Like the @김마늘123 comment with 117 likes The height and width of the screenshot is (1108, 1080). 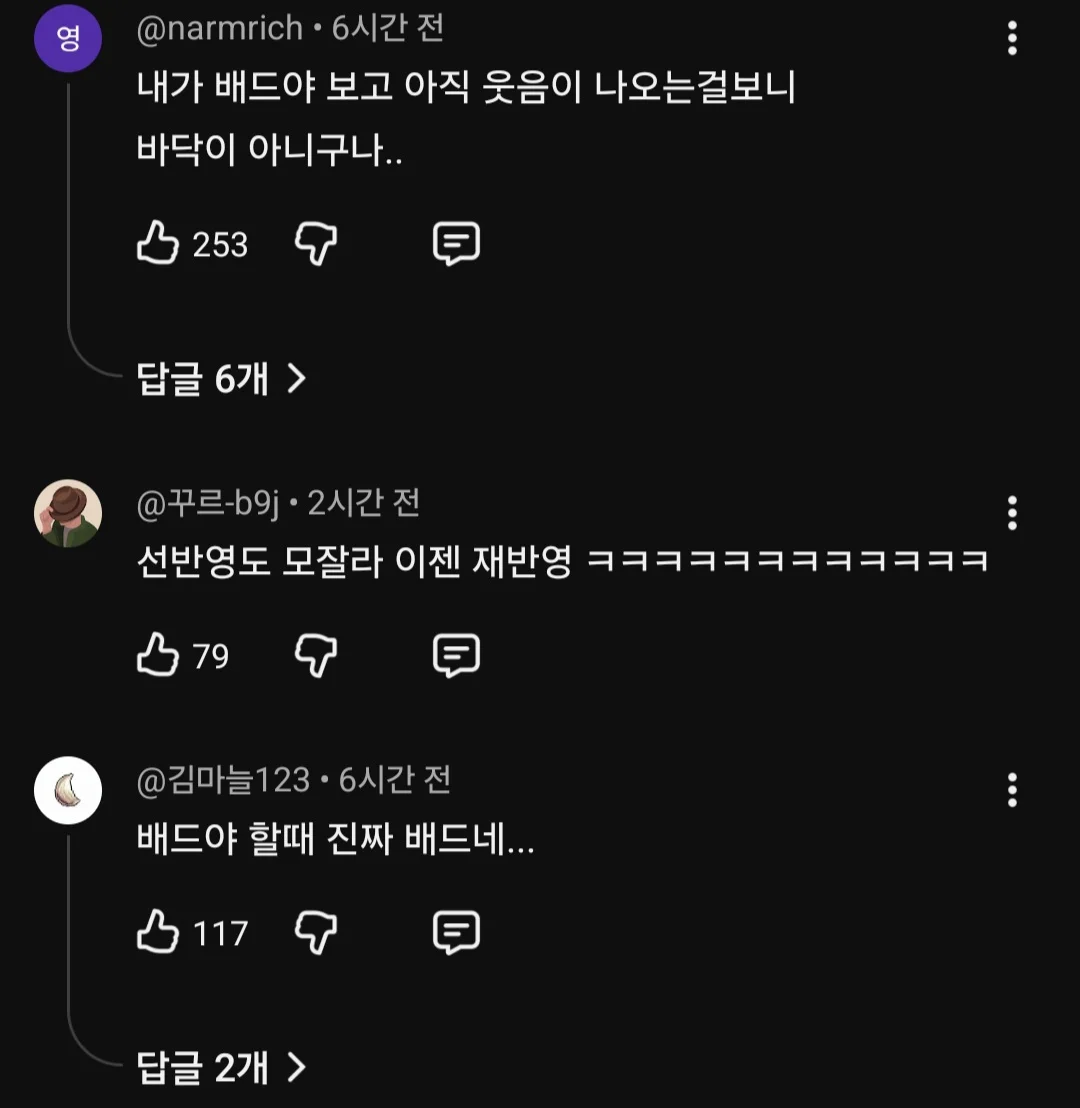point(158,931)
